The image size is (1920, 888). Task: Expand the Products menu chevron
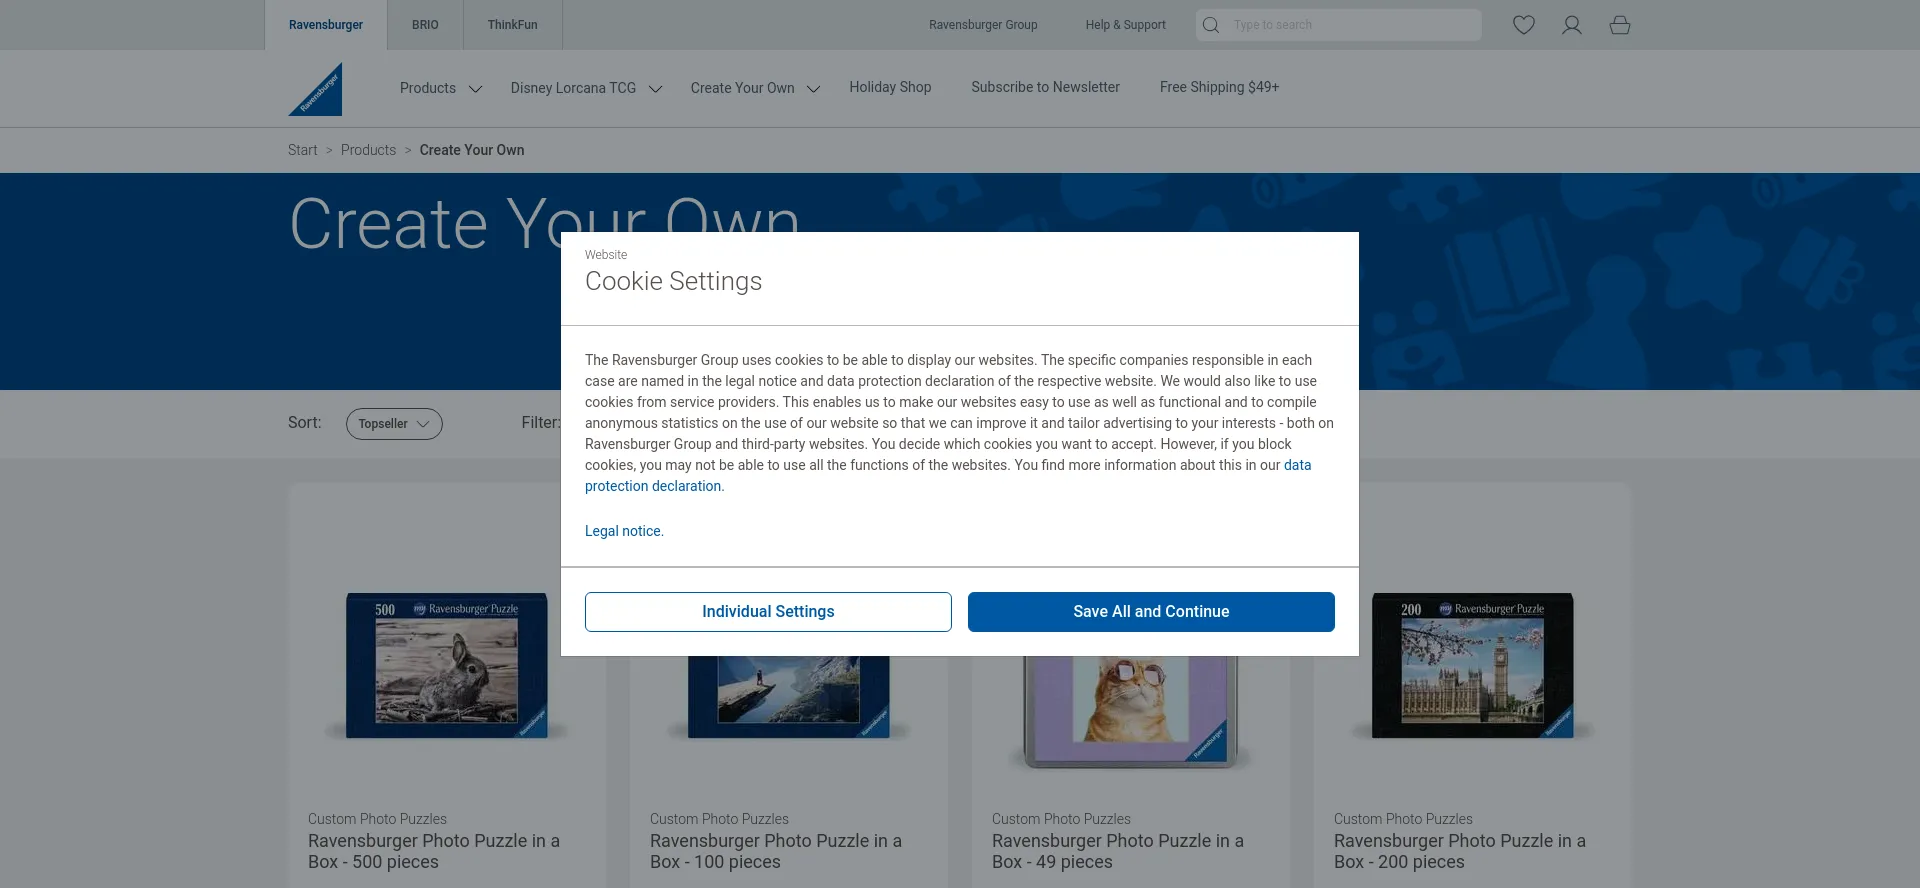point(476,89)
